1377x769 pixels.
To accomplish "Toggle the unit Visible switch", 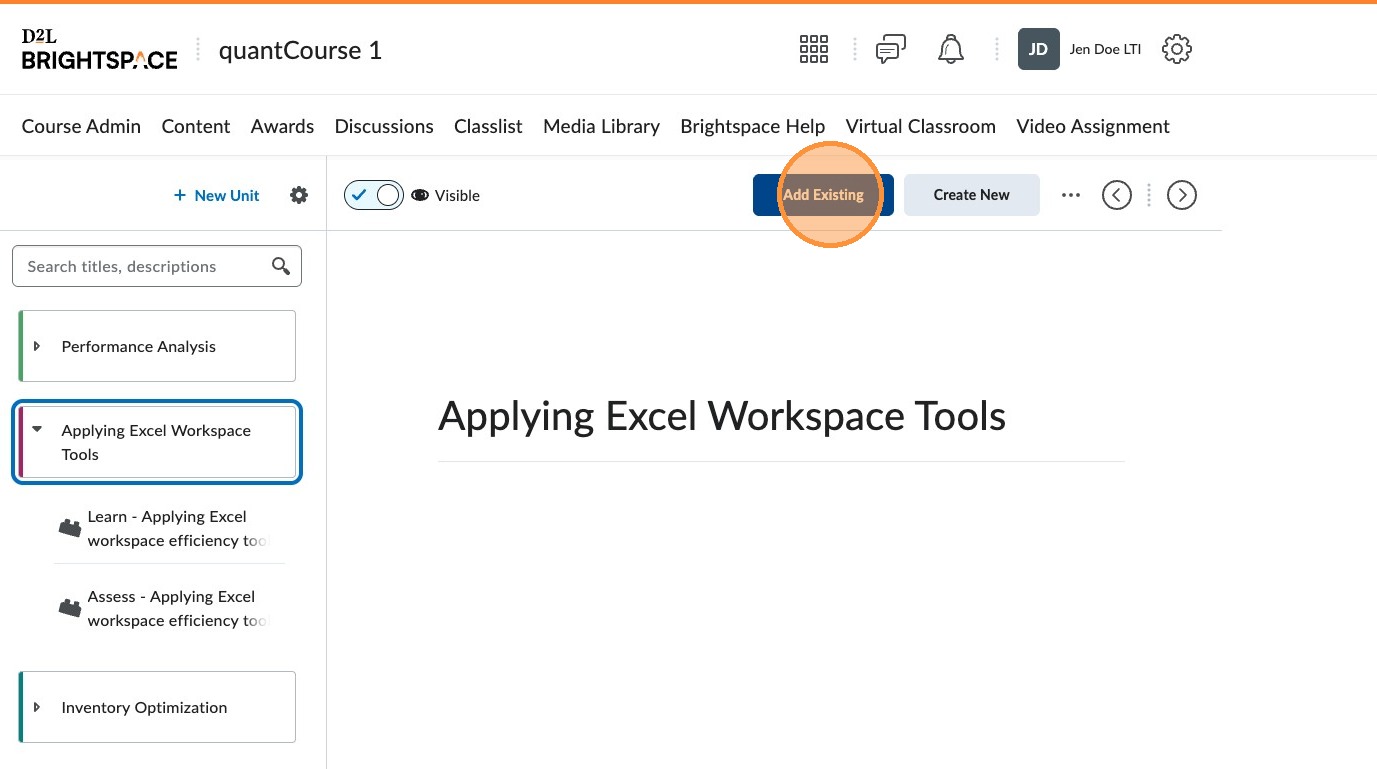I will (374, 195).
